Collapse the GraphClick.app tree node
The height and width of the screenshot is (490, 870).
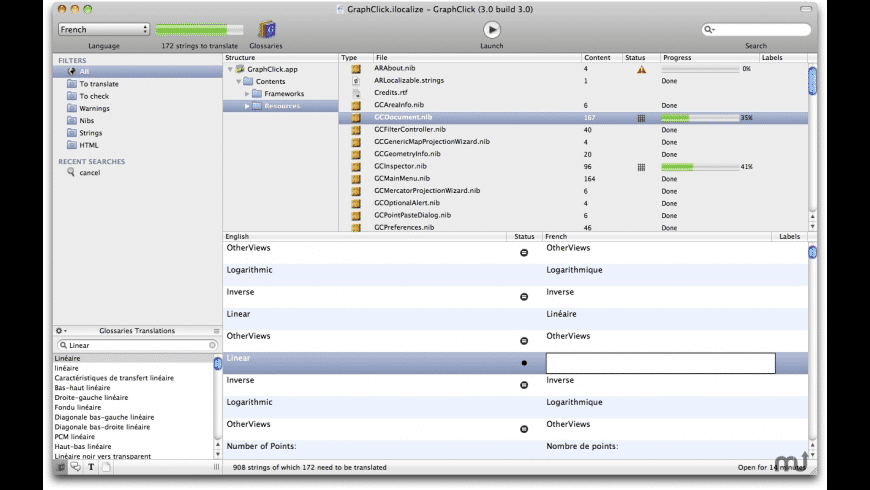click(x=229, y=69)
